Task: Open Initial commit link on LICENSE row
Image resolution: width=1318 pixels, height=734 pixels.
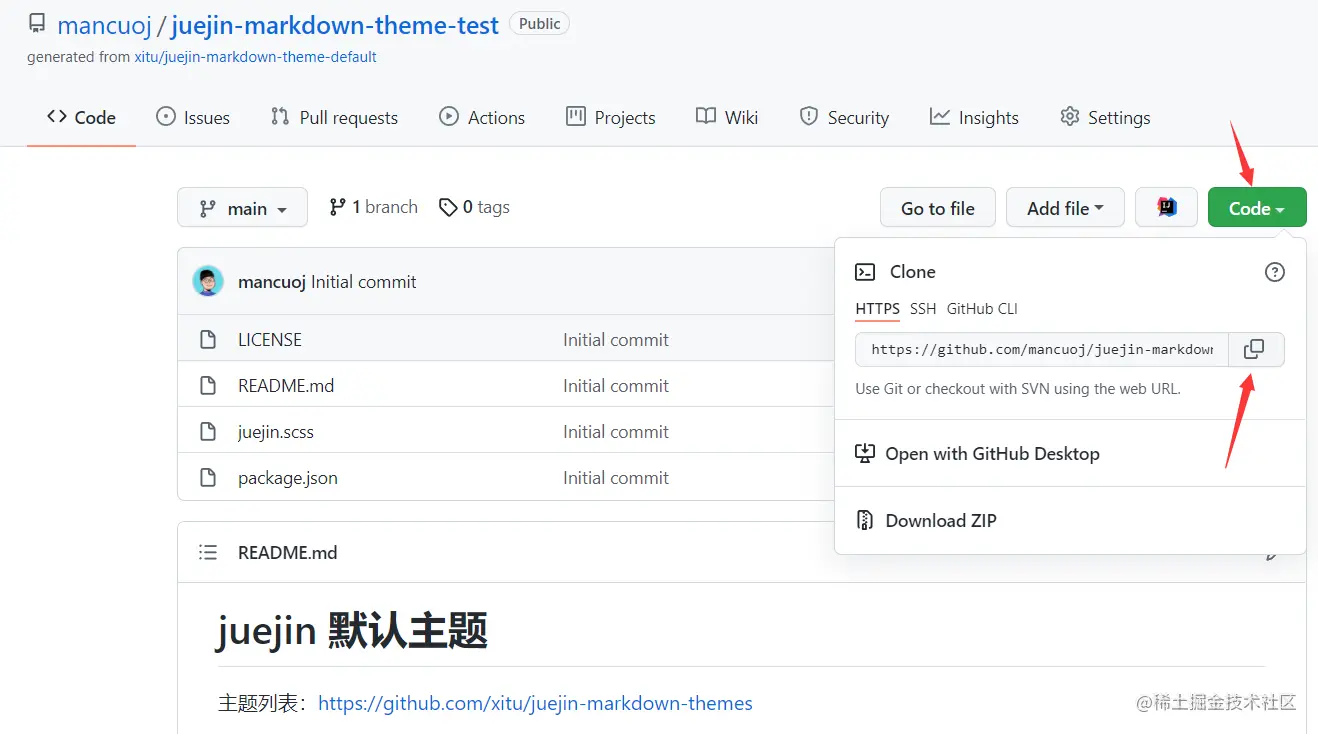Action: tap(616, 340)
